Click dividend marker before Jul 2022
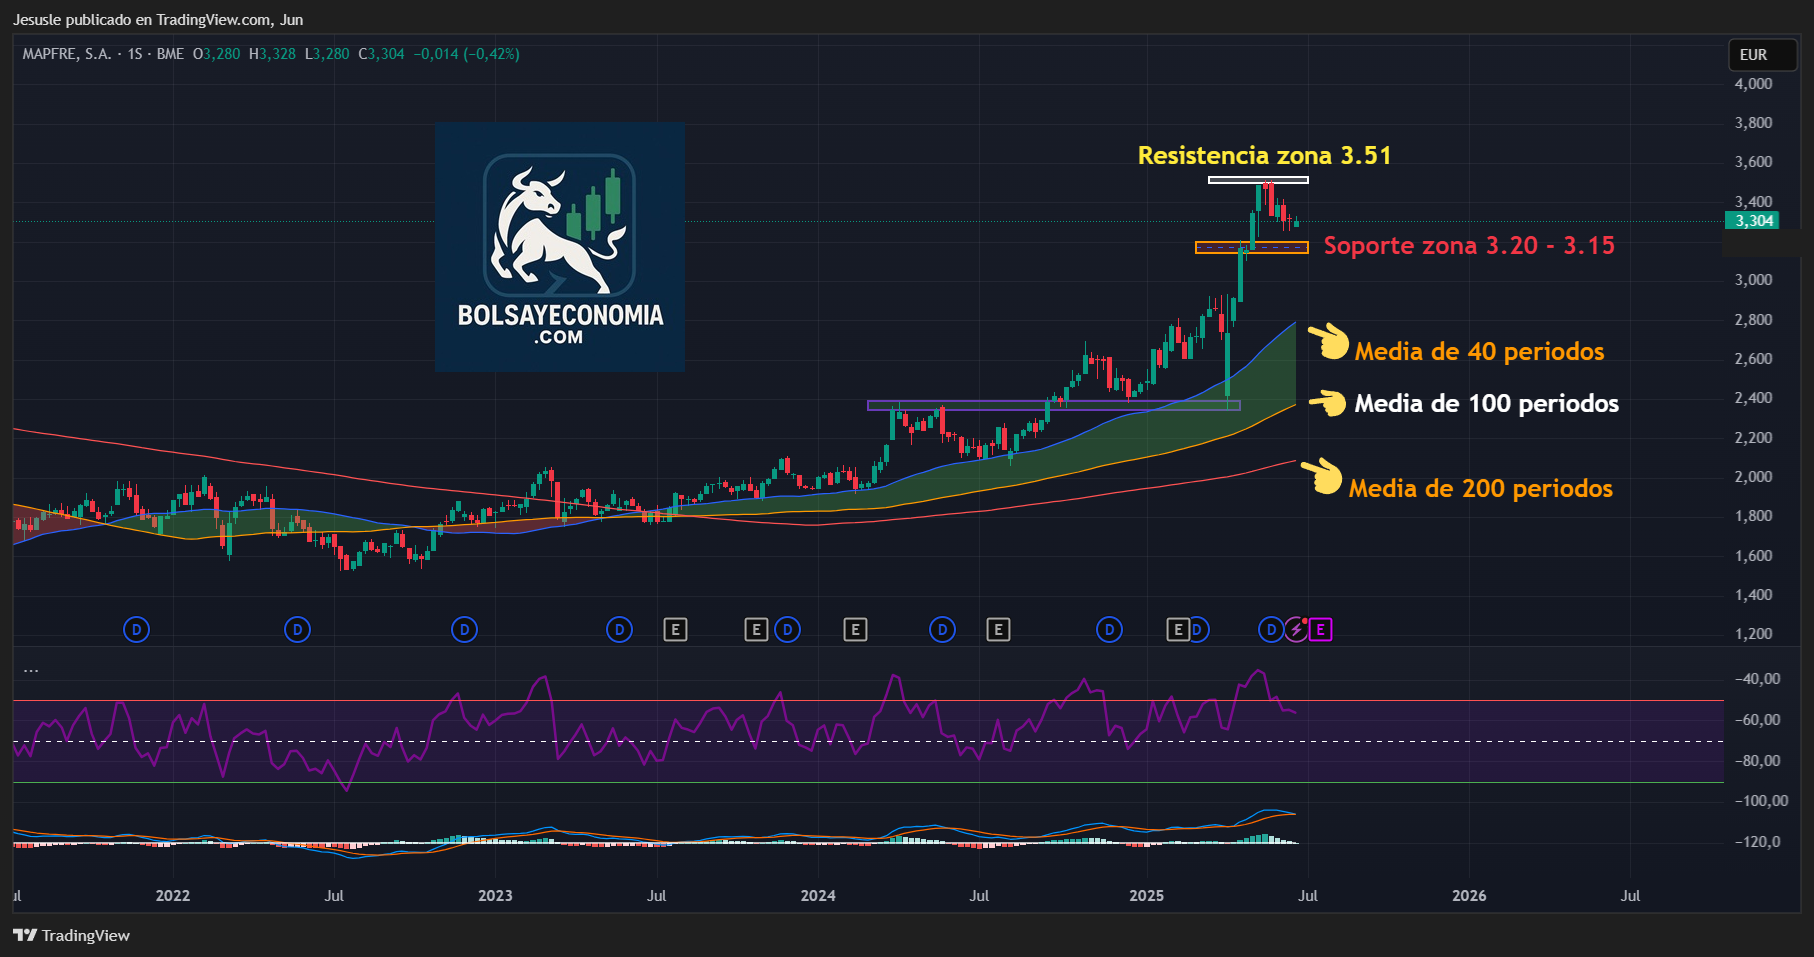Image resolution: width=1814 pixels, height=957 pixels. 297,629
